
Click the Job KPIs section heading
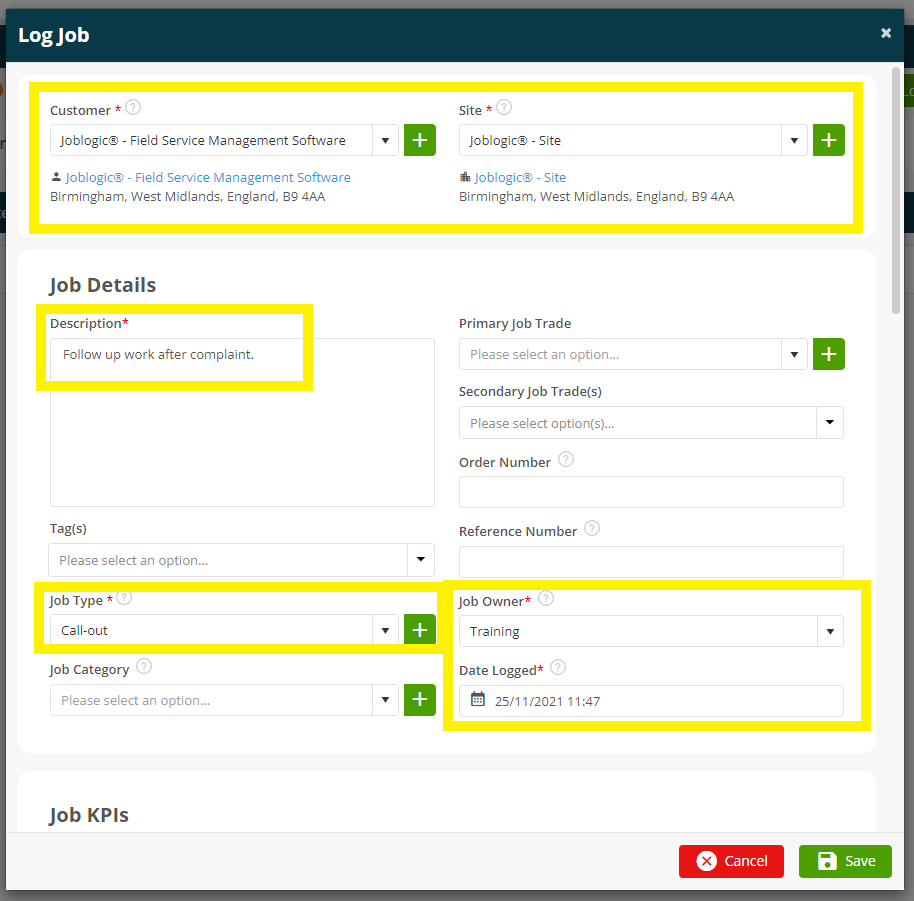[x=89, y=815]
